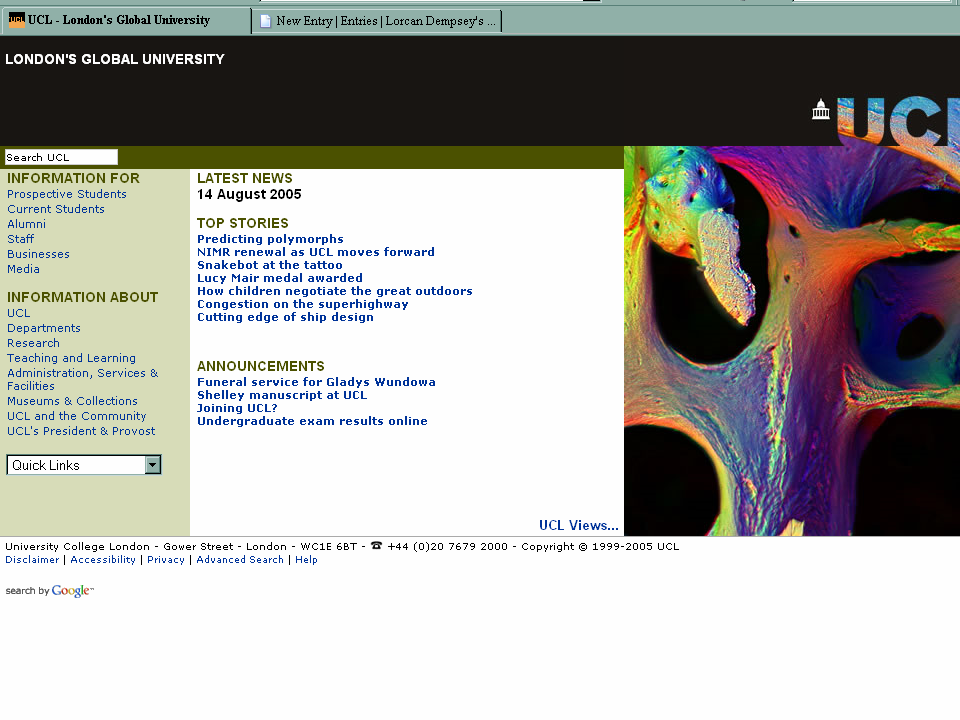Click the Announcements heading
960x720 pixels.
tap(260, 366)
